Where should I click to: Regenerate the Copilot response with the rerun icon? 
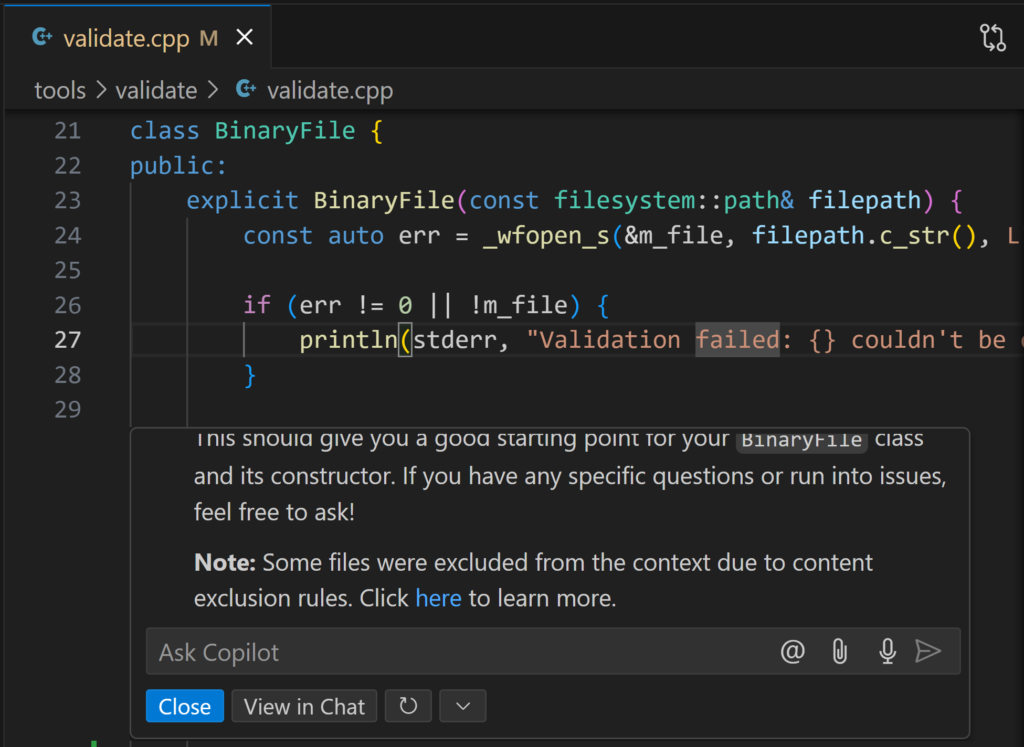[408, 706]
